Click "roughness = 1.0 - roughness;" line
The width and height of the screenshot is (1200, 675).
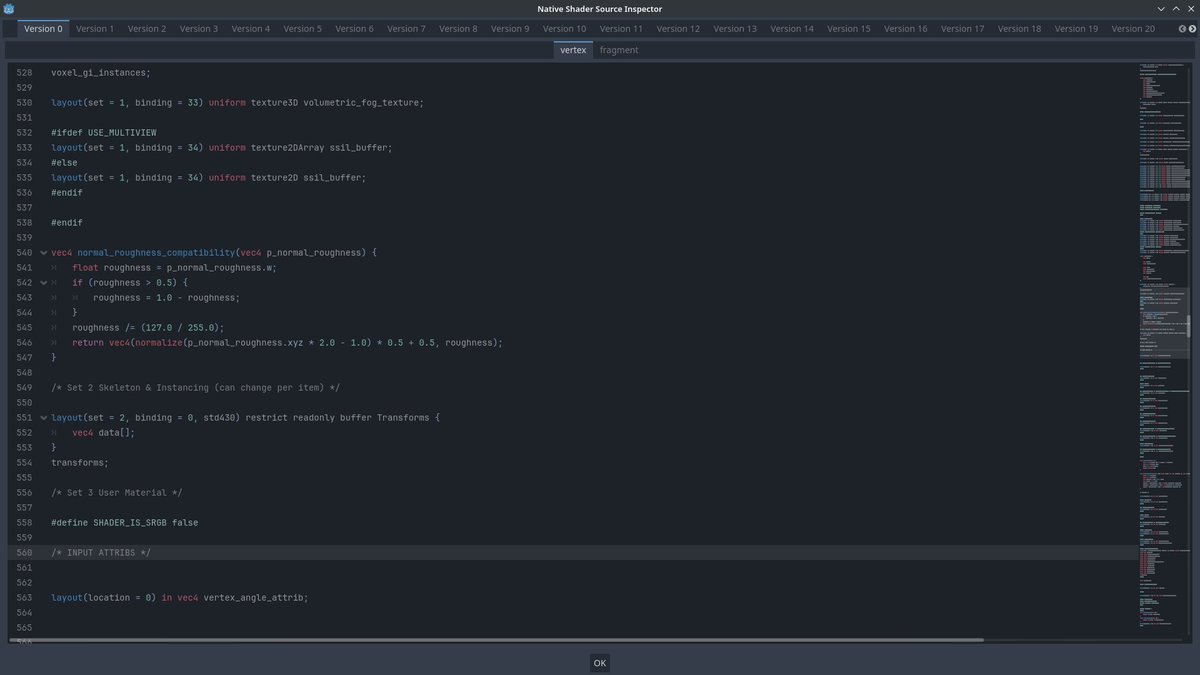(x=167, y=298)
